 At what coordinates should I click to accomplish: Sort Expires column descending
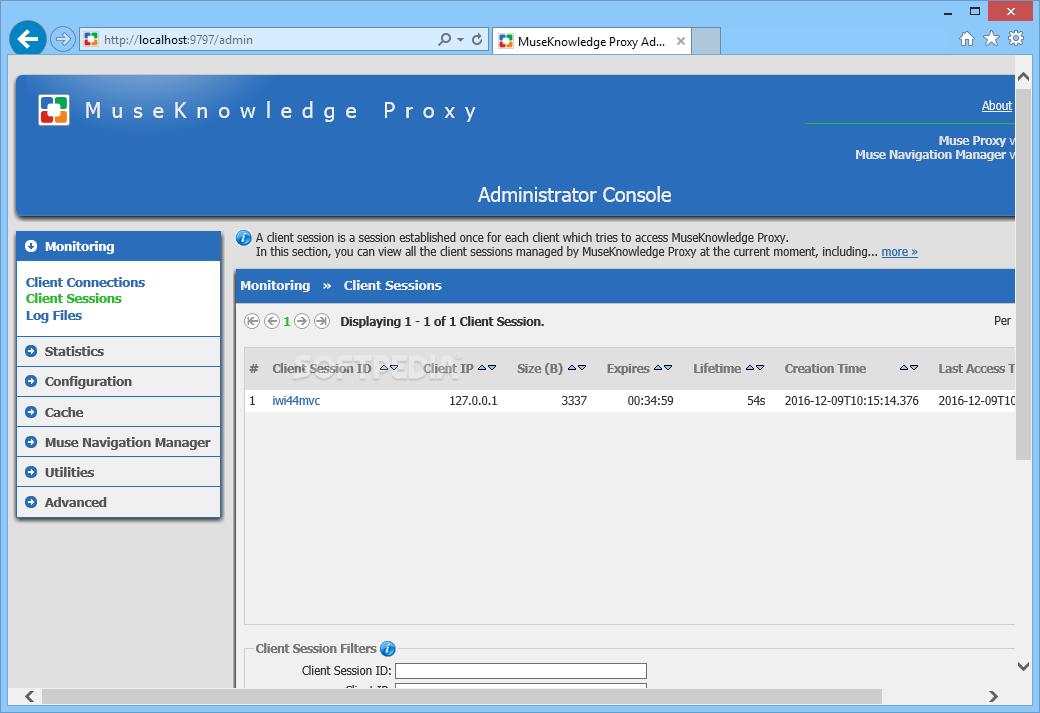click(668, 367)
